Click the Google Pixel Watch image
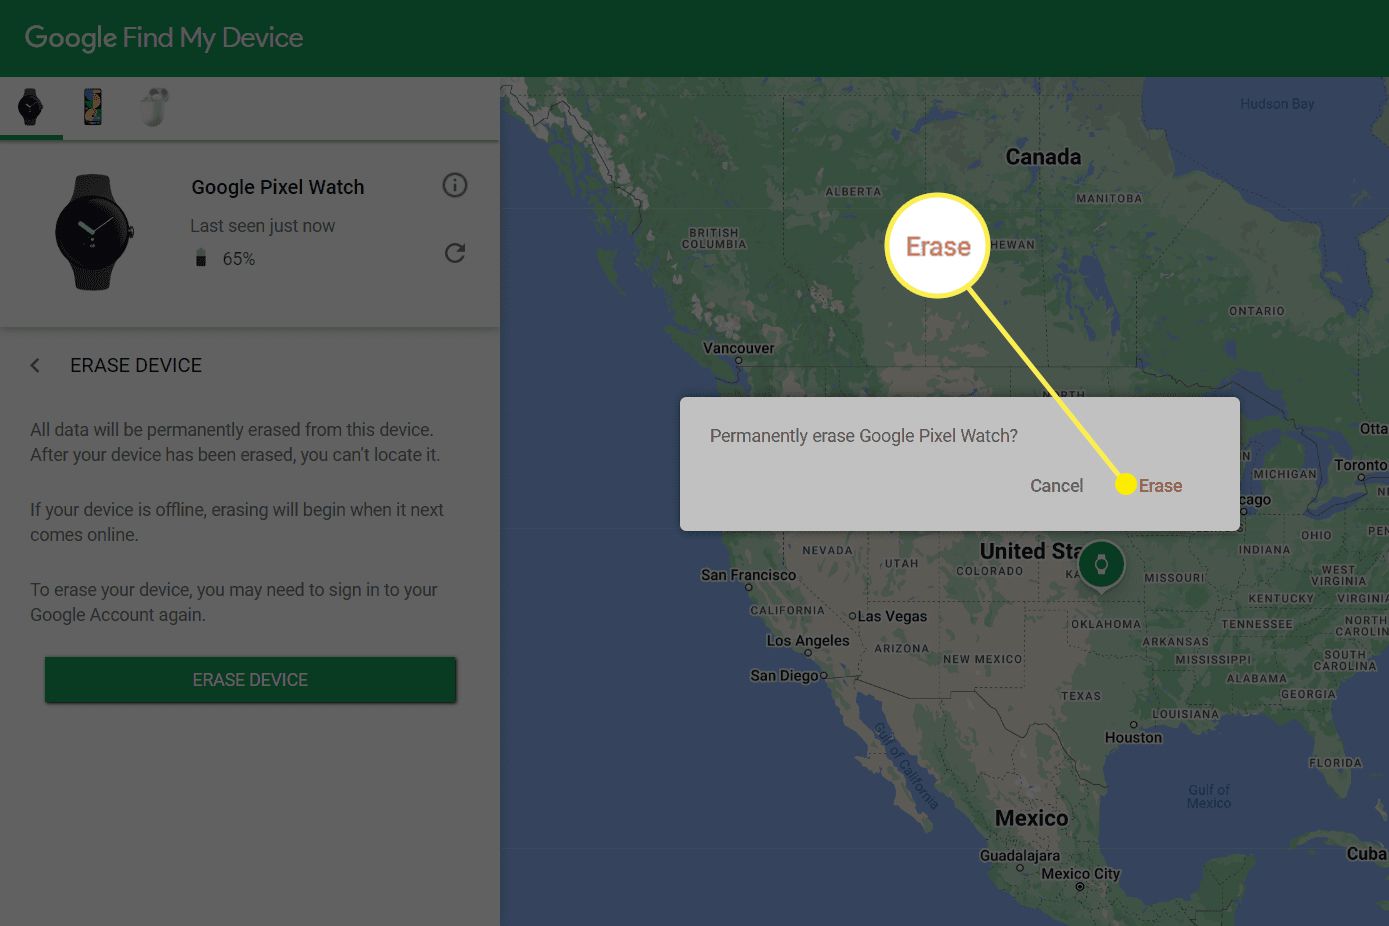This screenshot has height=926, width=1389. [92, 232]
